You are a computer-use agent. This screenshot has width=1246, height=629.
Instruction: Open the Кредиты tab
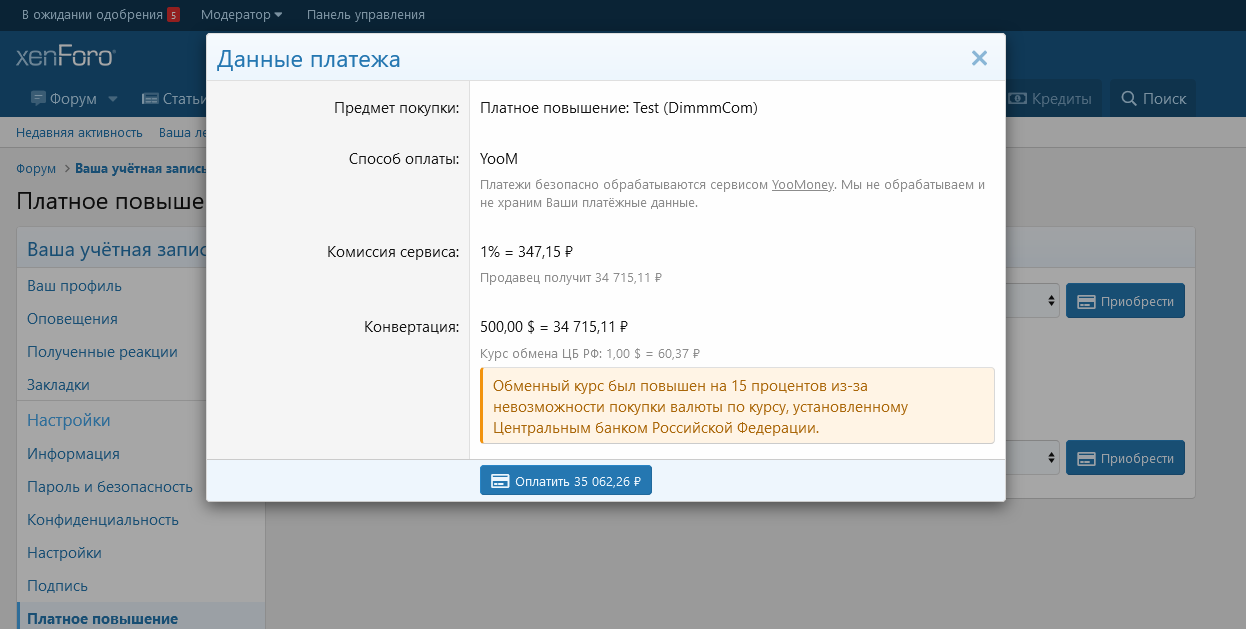(x=1050, y=98)
